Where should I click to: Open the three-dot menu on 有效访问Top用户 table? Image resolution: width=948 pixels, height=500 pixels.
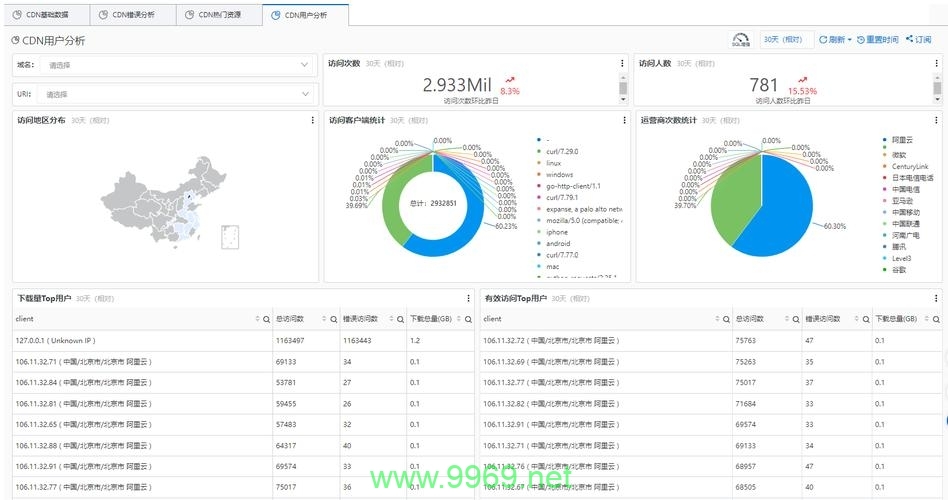click(934, 298)
